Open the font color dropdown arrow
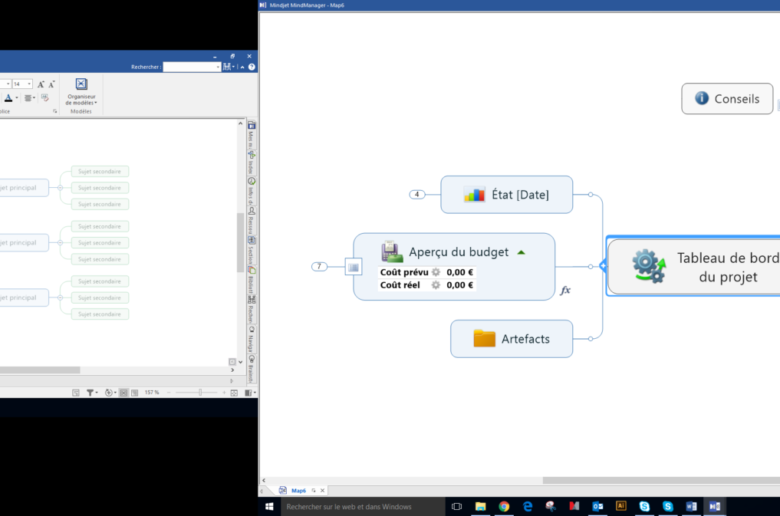780x516 pixels. pyautogui.click(x=18, y=98)
